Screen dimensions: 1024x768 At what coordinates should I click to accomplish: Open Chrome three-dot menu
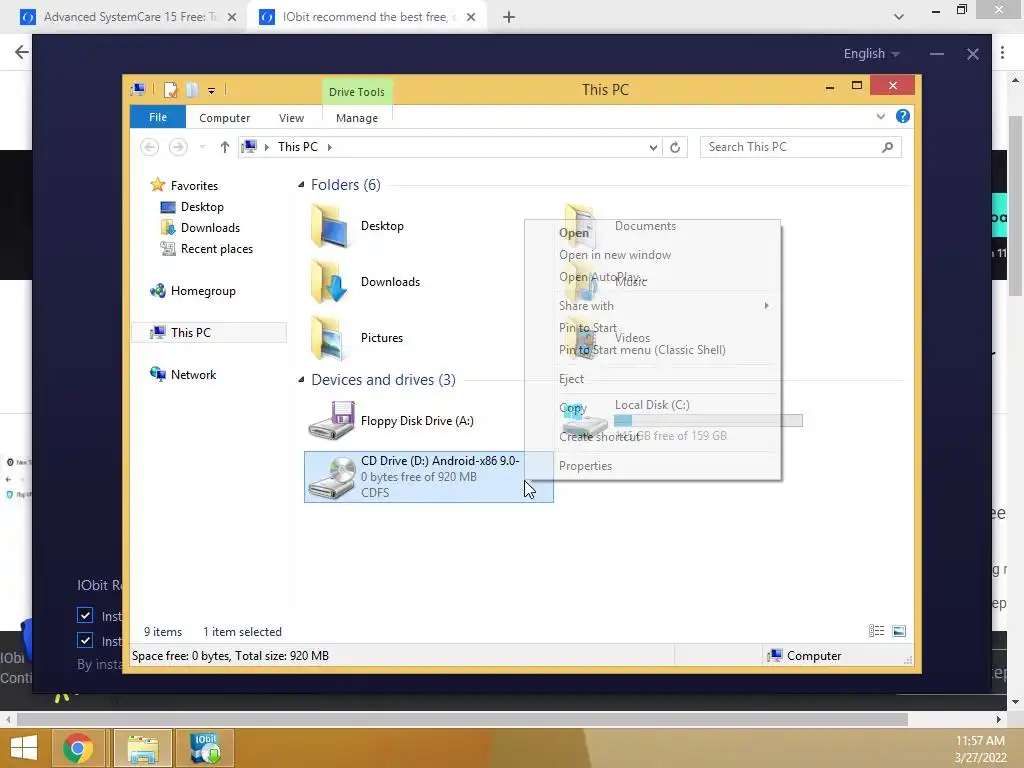point(1002,53)
